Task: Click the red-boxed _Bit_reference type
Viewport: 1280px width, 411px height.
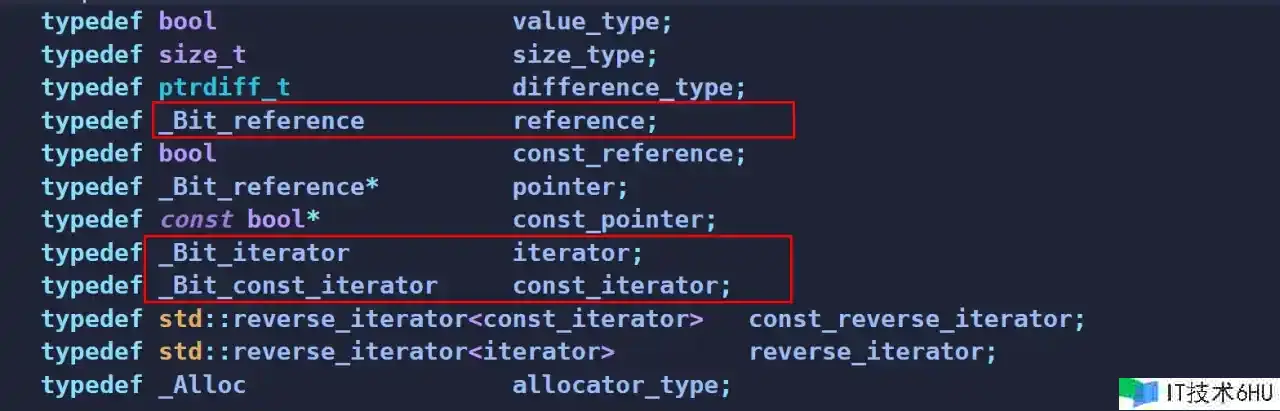Action: (x=261, y=120)
